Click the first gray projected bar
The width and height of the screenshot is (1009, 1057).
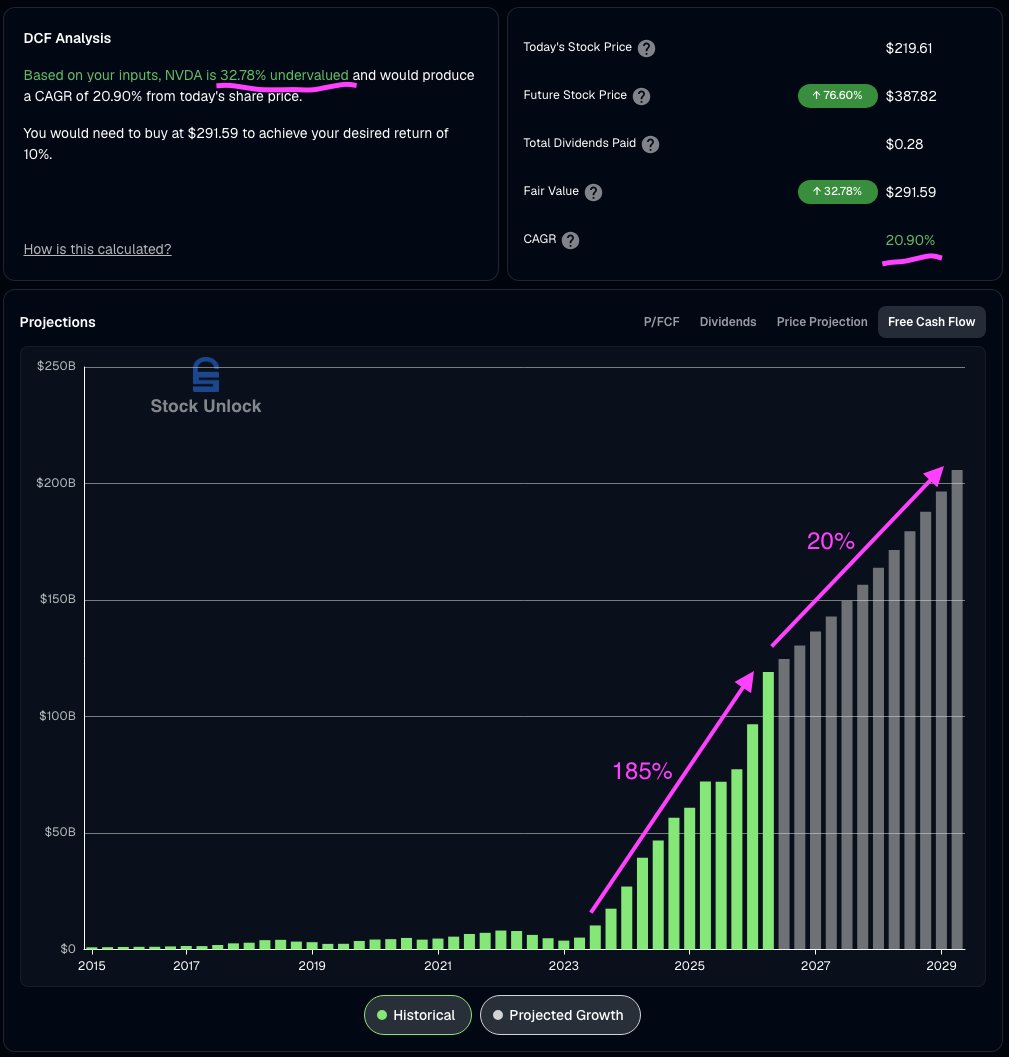point(784,804)
